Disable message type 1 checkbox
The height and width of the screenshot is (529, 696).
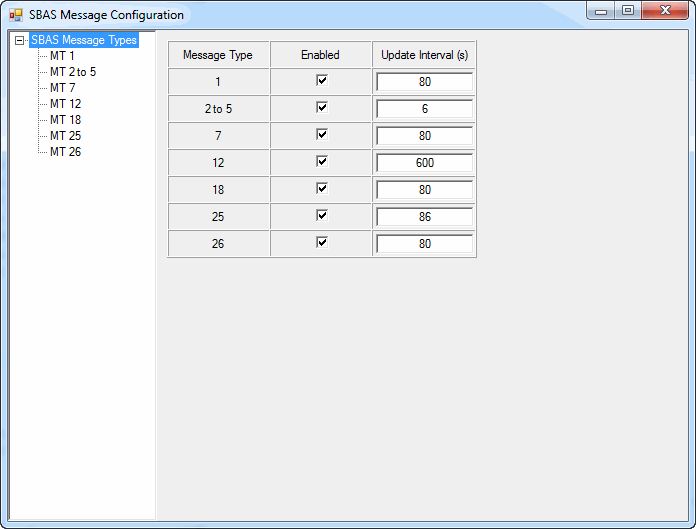[x=322, y=80]
